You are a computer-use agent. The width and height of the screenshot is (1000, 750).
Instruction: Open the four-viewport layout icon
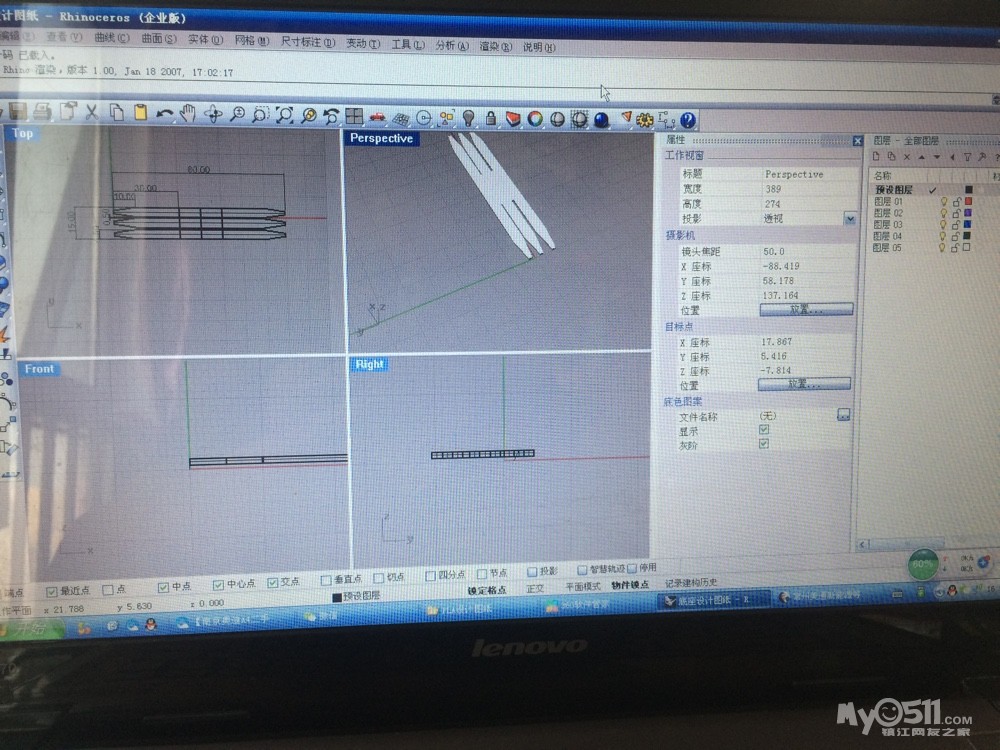tap(354, 117)
